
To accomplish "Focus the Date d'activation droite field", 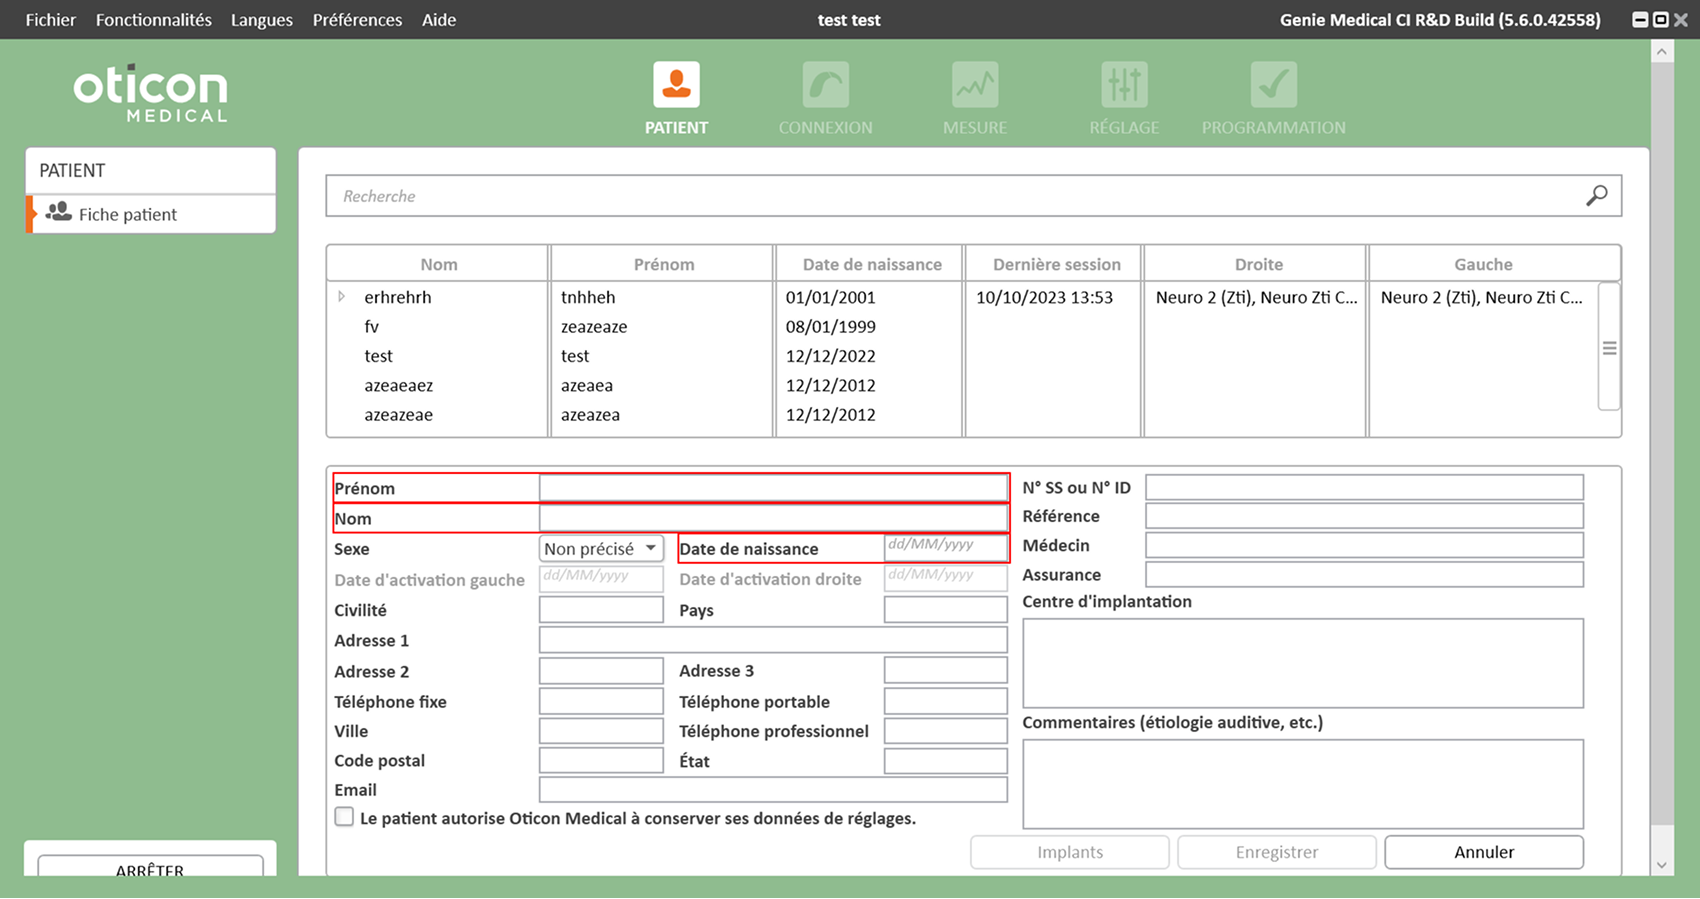I will (x=945, y=579).
